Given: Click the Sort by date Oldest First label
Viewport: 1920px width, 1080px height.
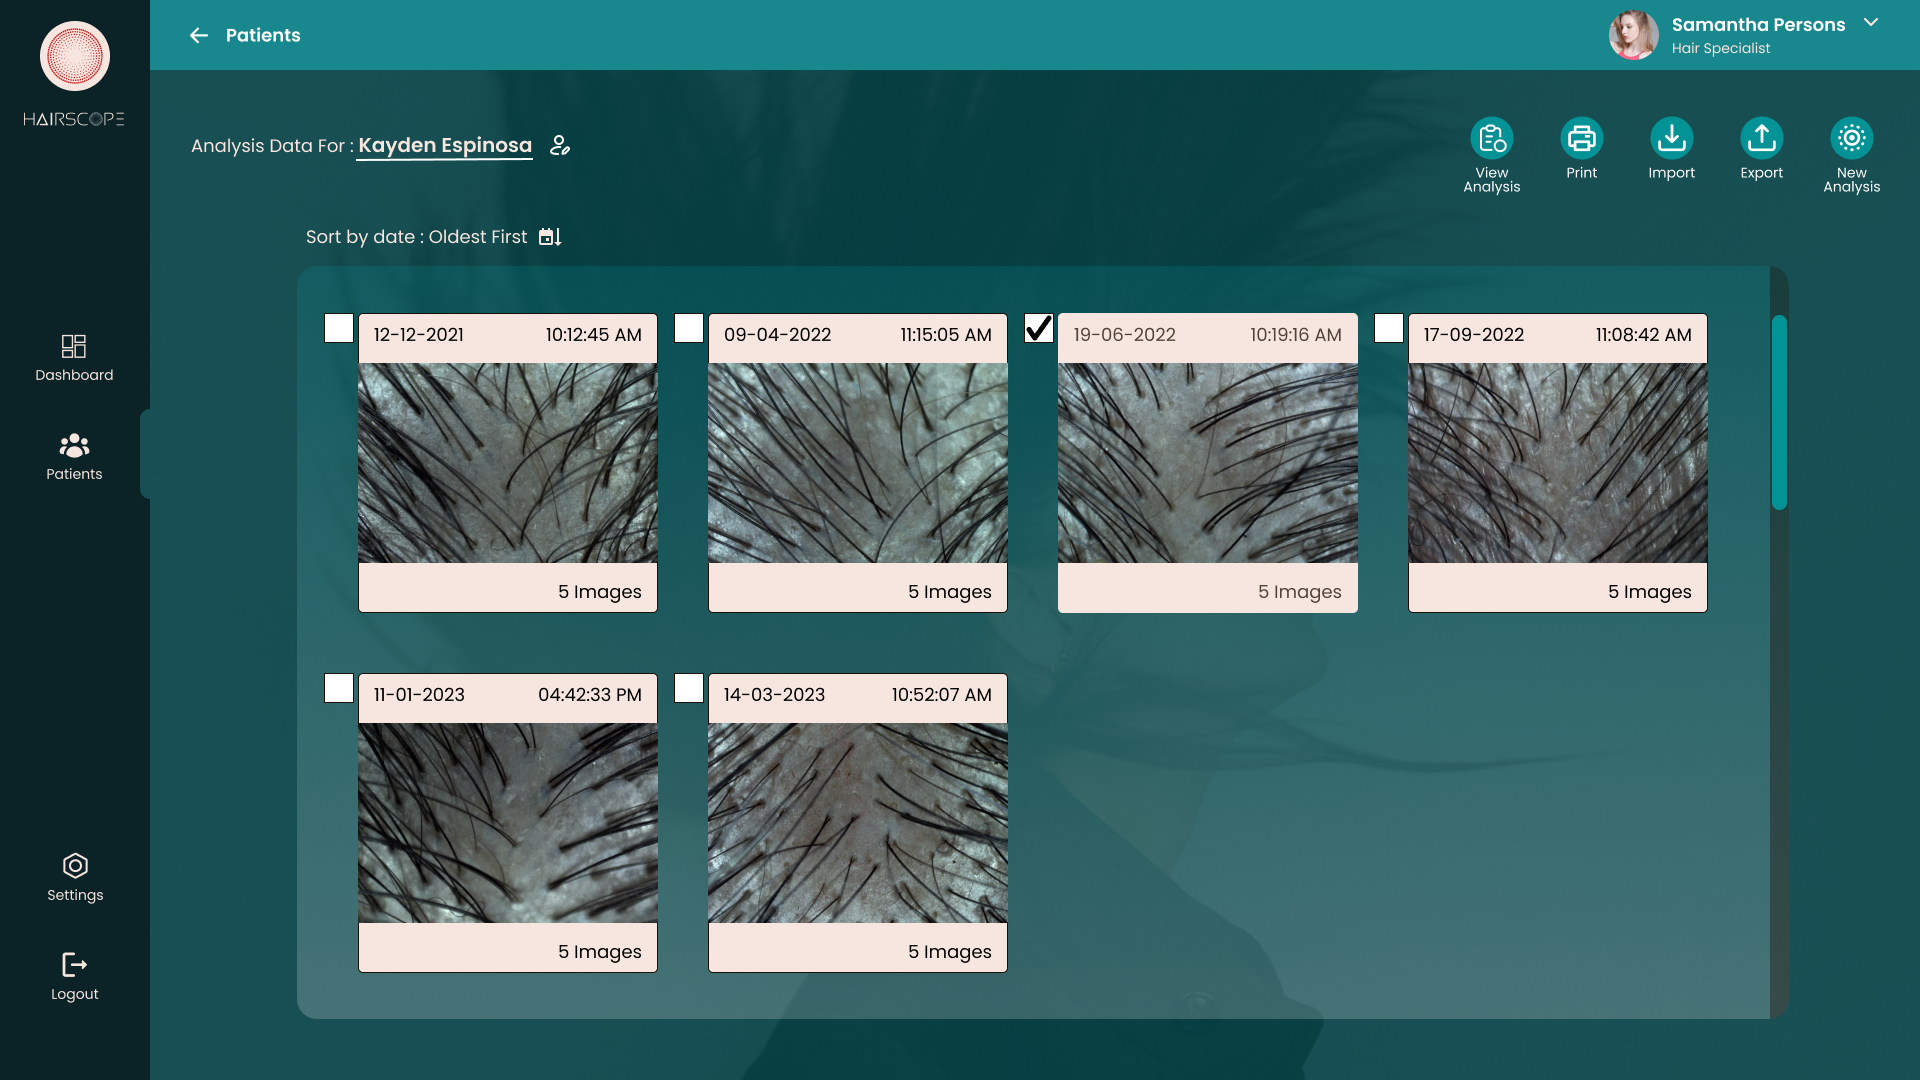Looking at the screenshot, I should pos(416,237).
